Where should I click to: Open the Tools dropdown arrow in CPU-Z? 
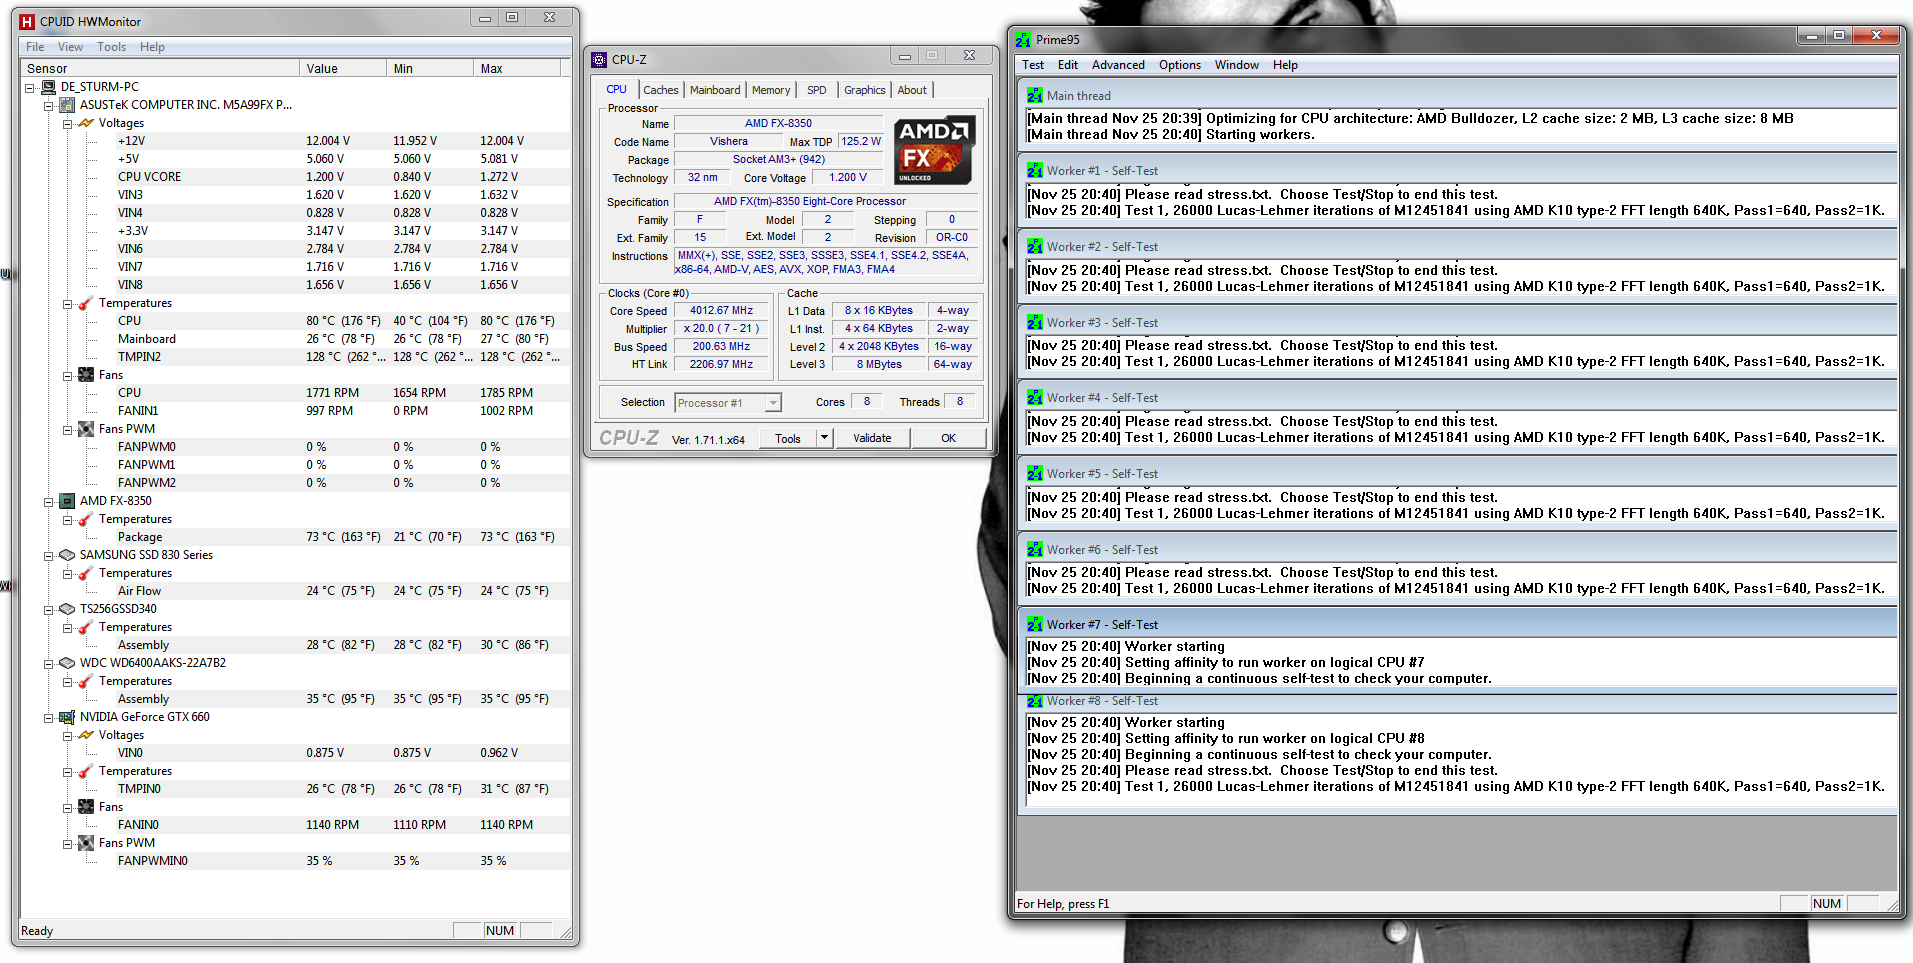point(825,438)
